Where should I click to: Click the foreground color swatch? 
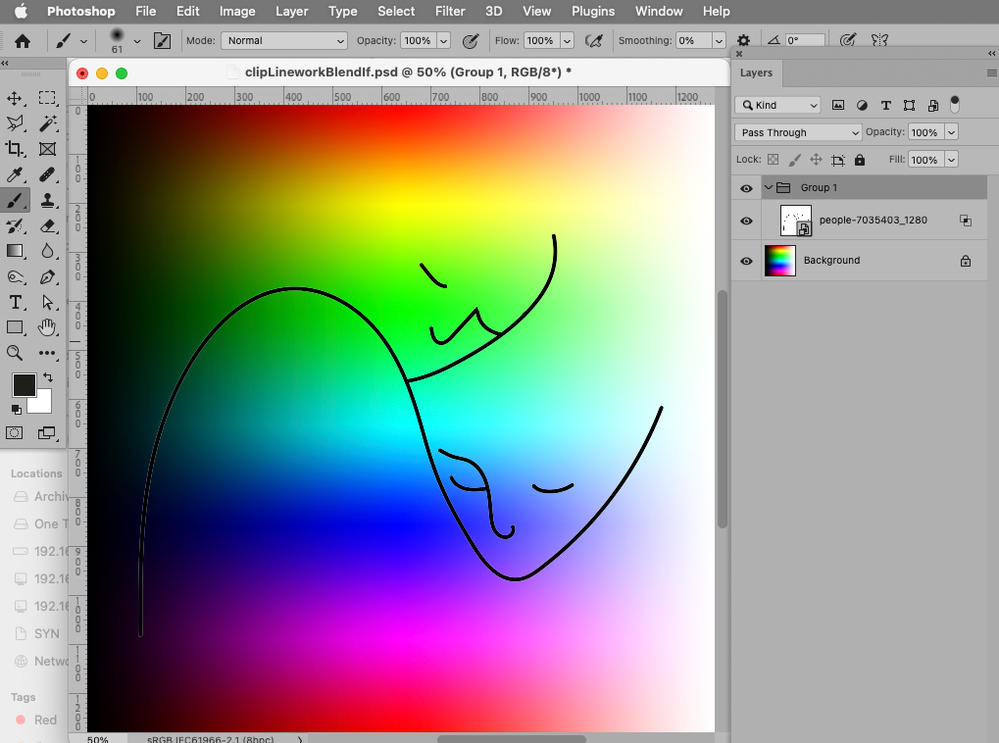pyautogui.click(x=24, y=385)
